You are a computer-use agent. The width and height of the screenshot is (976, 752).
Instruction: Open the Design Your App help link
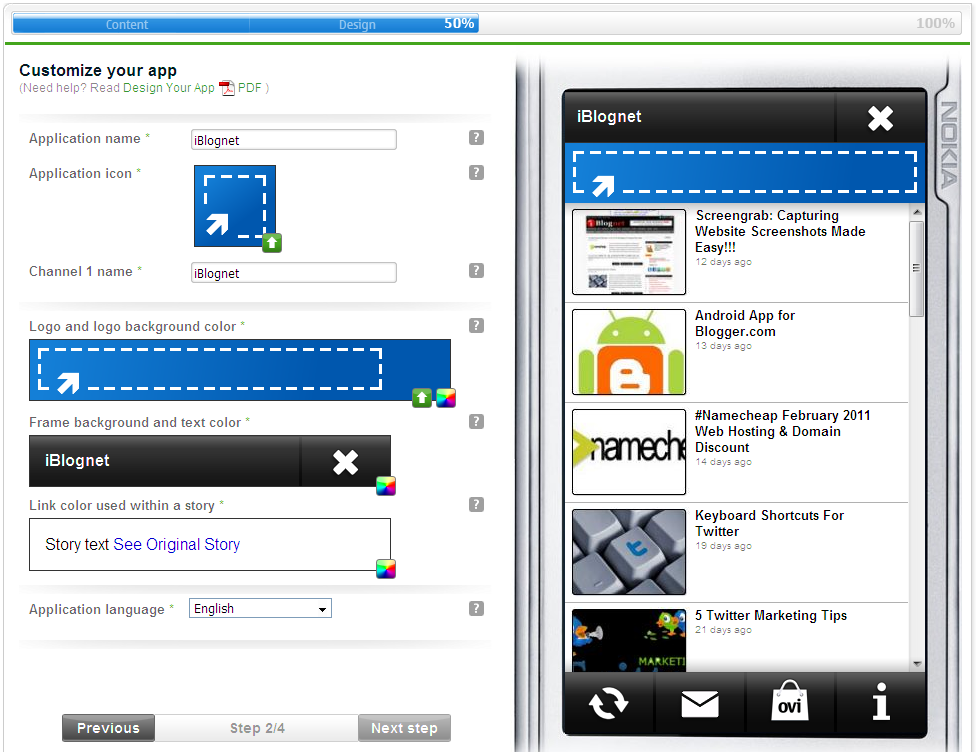[x=169, y=88]
